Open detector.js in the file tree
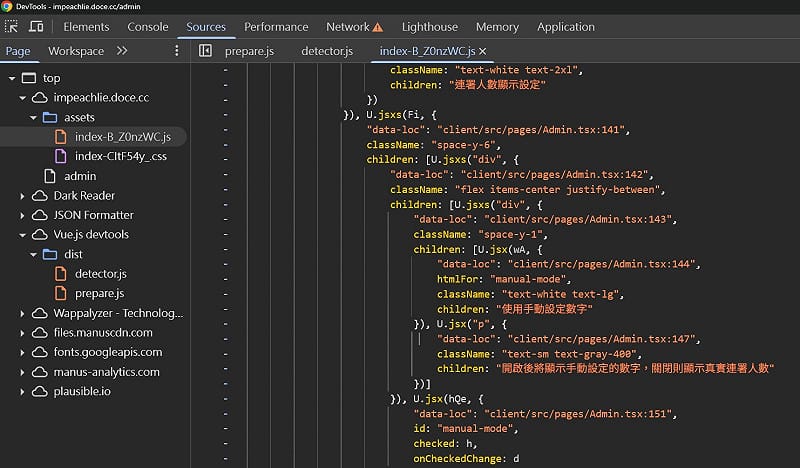The height and width of the screenshot is (468, 800). (101, 274)
